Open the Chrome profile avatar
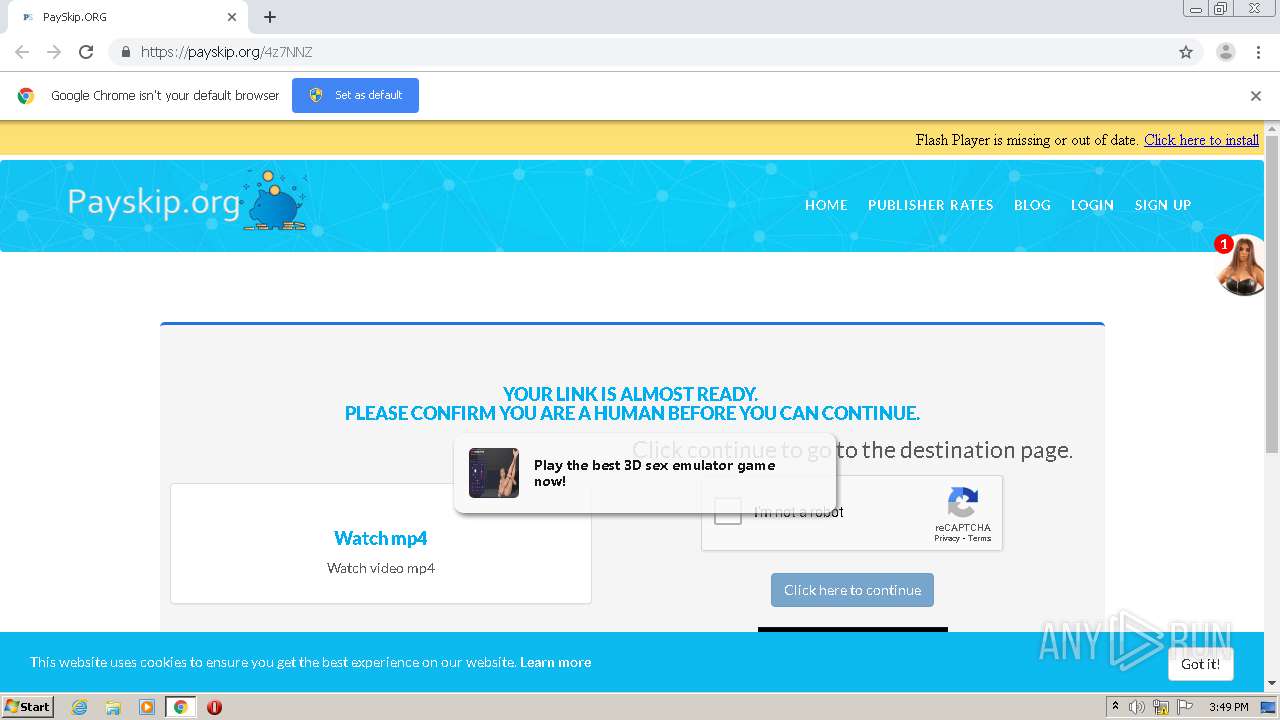 [x=1225, y=52]
